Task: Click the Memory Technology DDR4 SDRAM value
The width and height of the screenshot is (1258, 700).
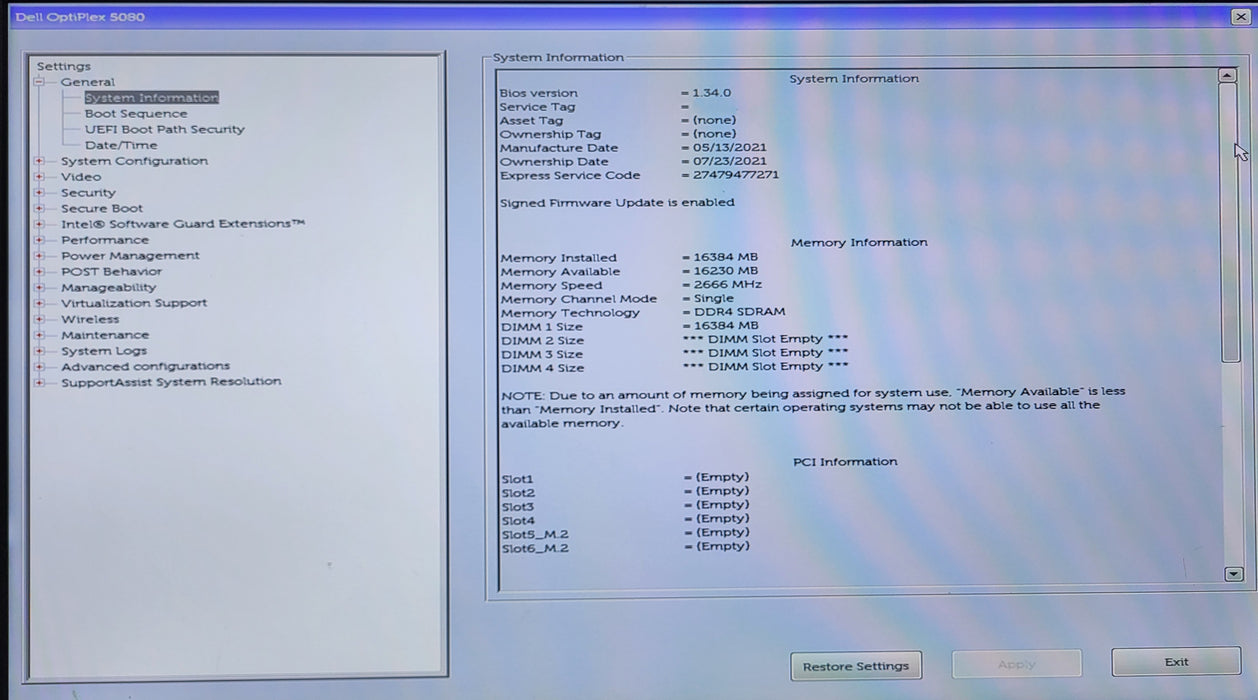Action: pyautogui.click(x=739, y=312)
